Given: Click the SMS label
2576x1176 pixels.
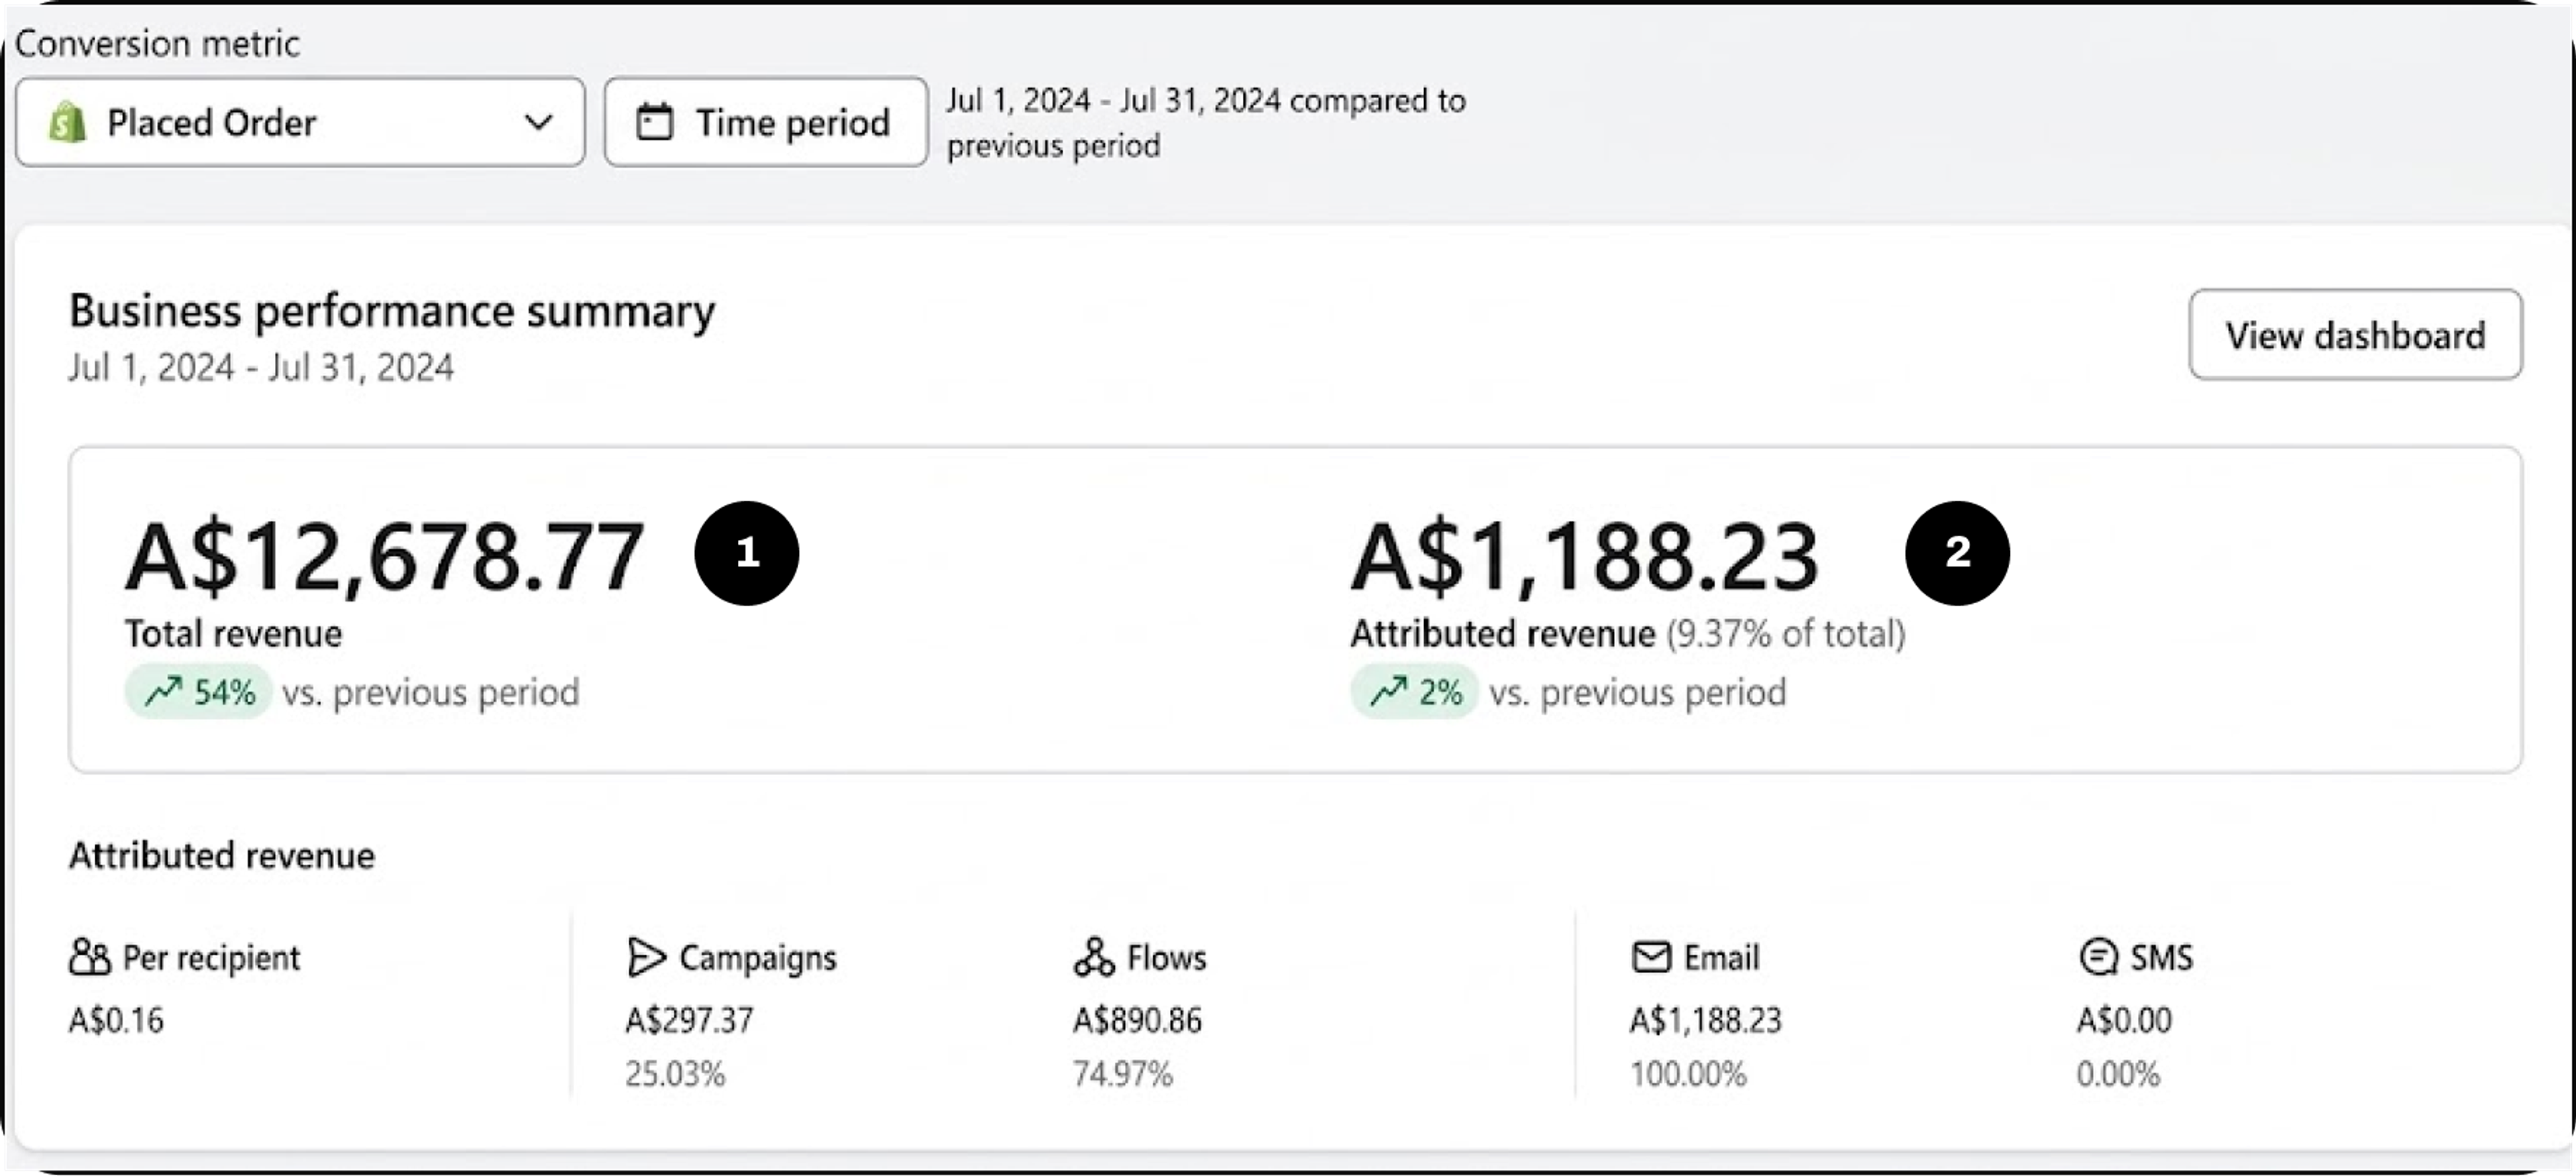Looking at the screenshot, I should point(2161,957).
